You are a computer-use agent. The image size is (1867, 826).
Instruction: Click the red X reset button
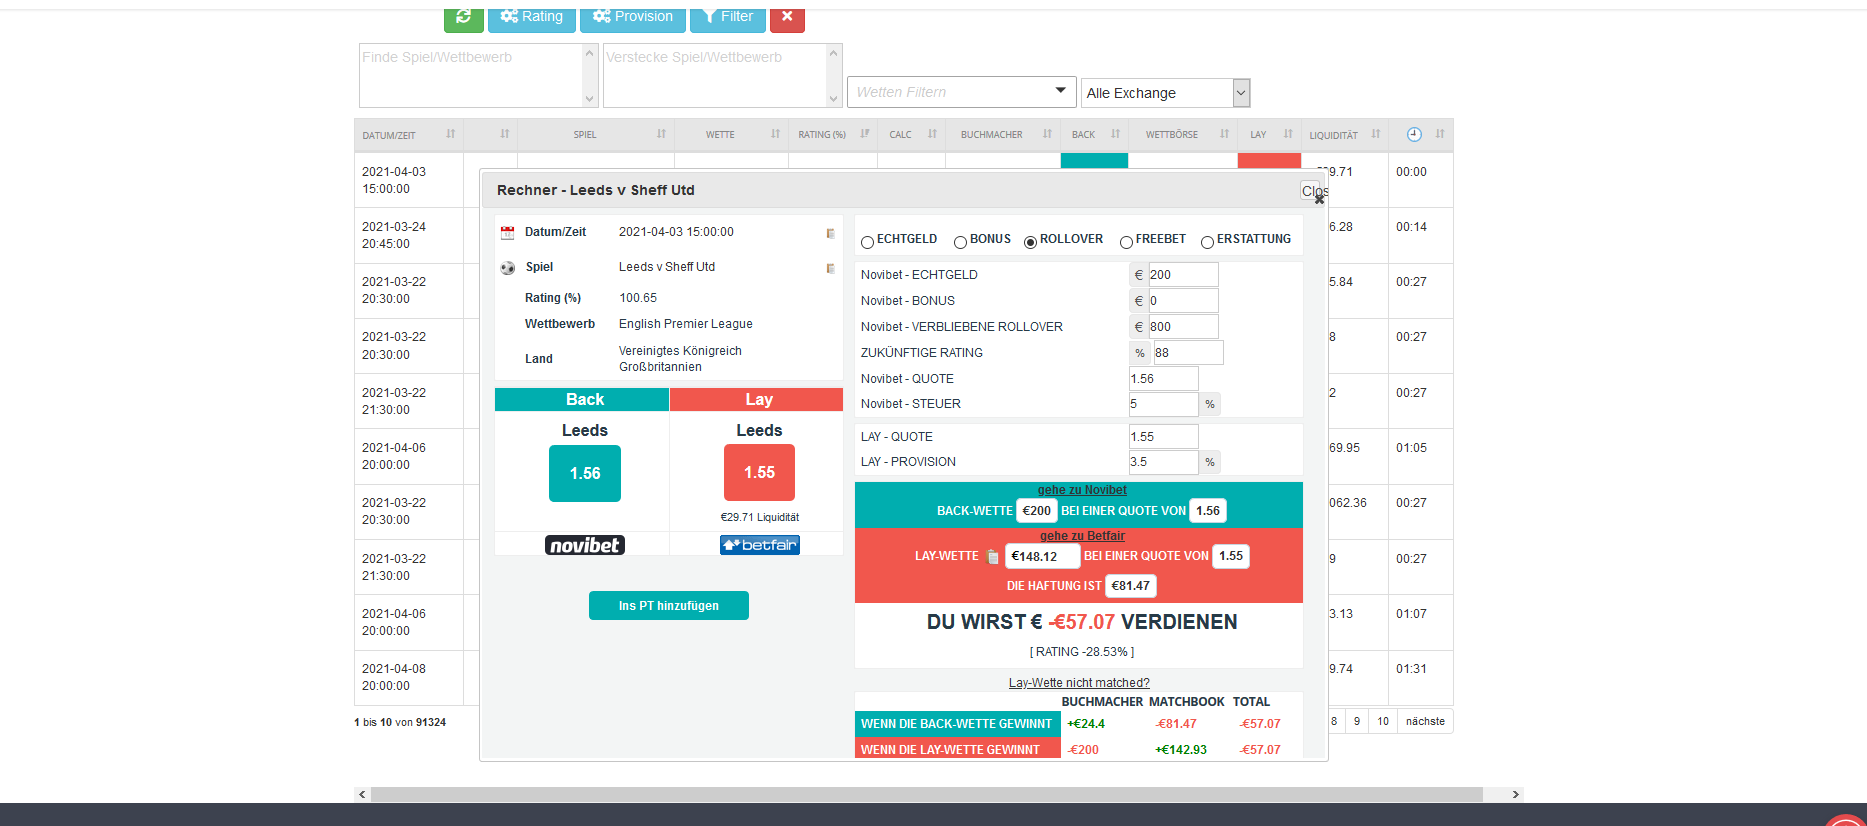coord(787,17)
